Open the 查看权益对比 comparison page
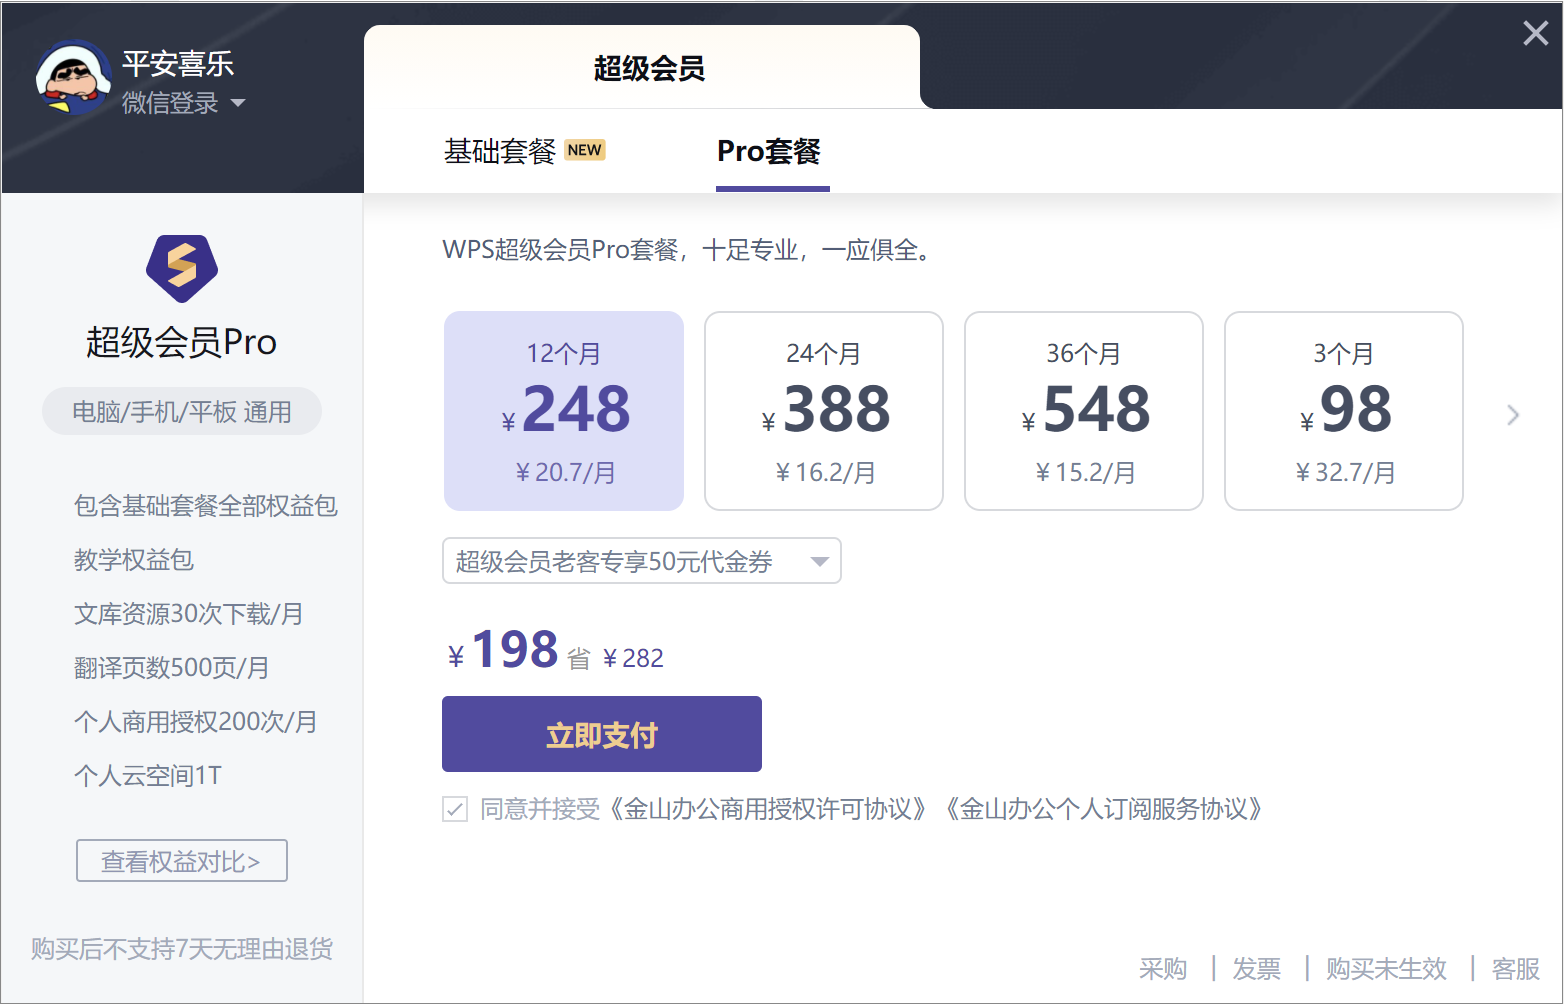Image resolution: width=1564 pixels, height=1004 pixels. click(x=181, y=860)
